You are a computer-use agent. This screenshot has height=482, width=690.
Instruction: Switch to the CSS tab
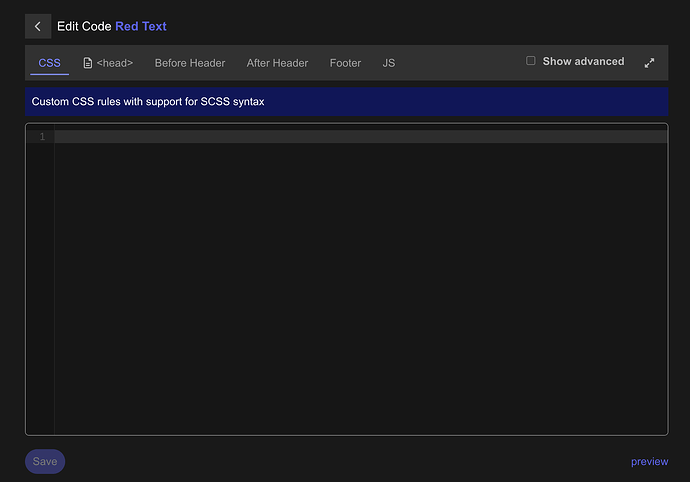(x=49, y=63)
